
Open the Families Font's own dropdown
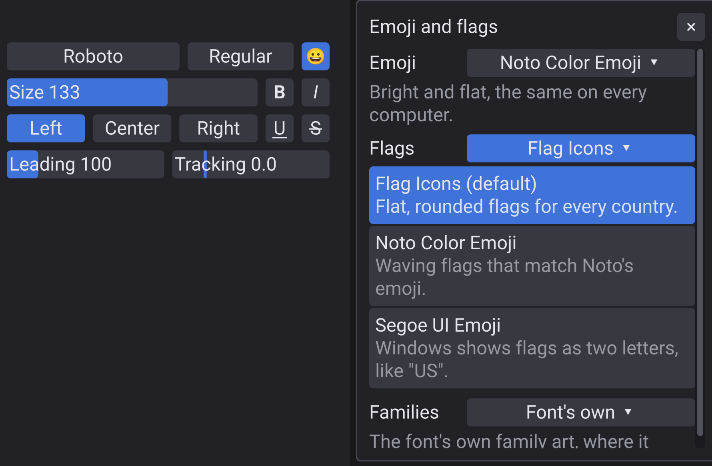click(580, 412)
